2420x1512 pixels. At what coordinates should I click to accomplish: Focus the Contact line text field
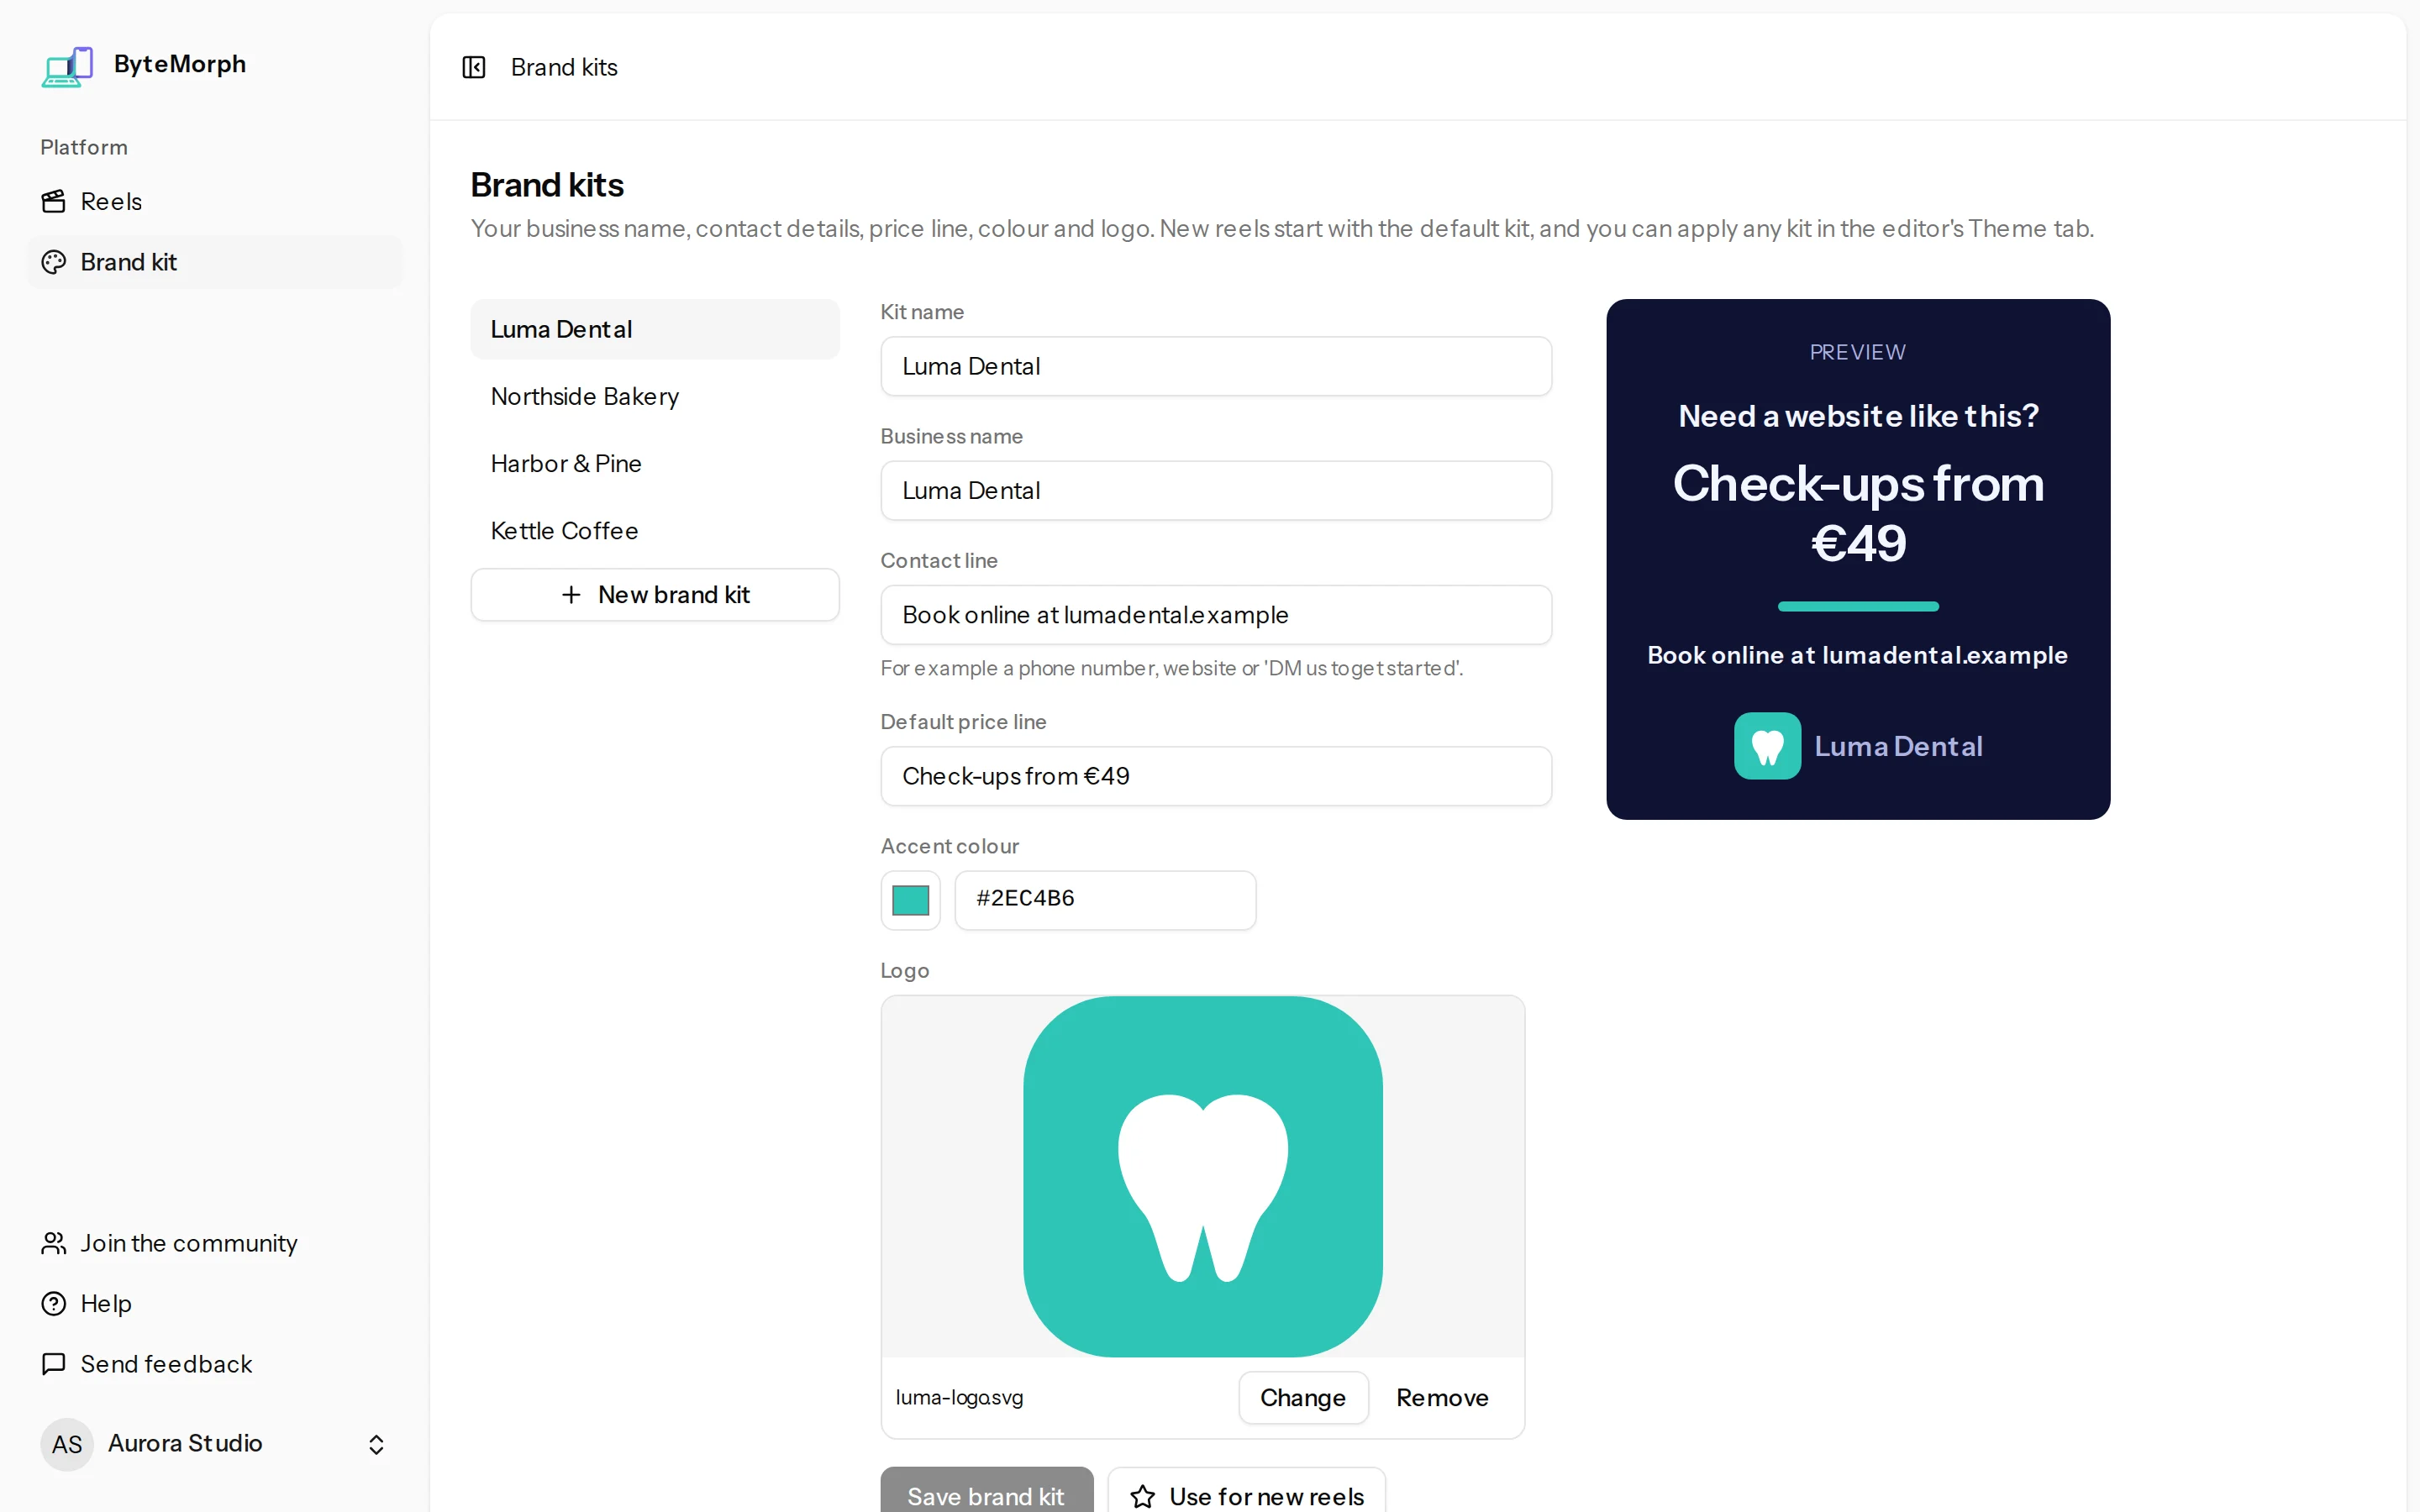coord(1216,615)
